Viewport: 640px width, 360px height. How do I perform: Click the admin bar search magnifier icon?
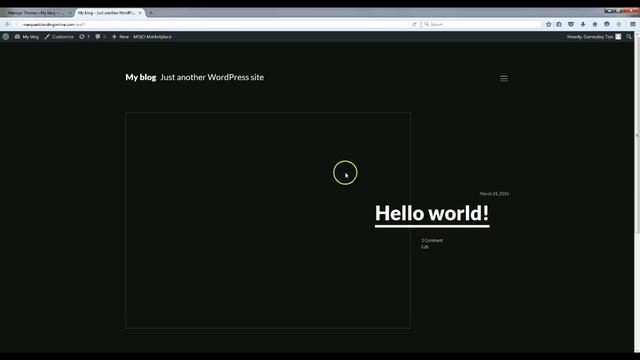[629, 37]
